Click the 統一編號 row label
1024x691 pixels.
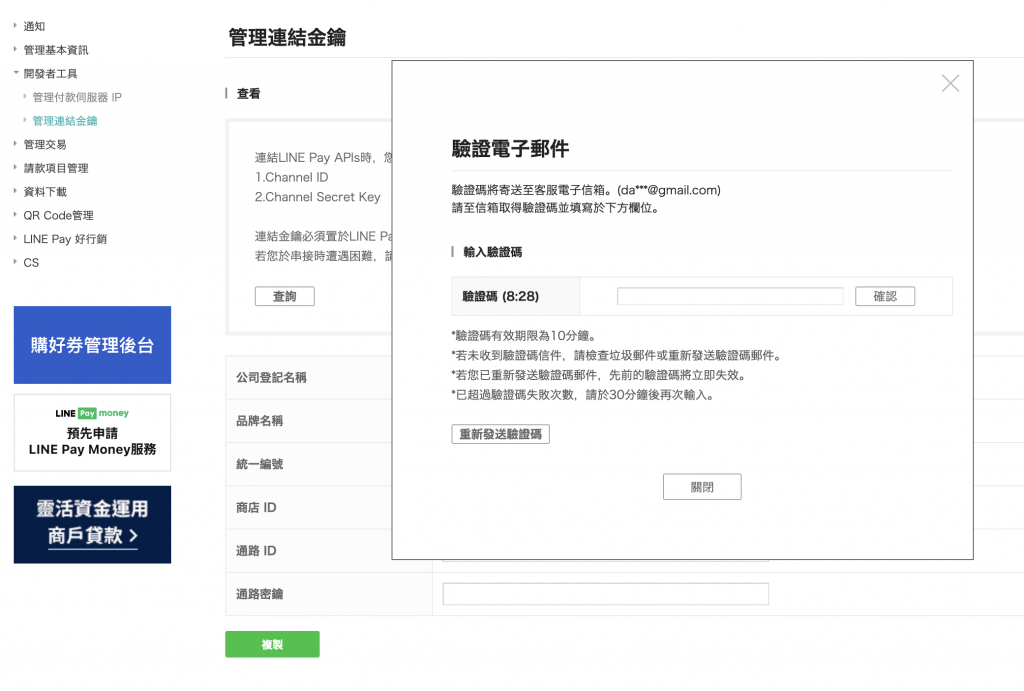[259, 464]
